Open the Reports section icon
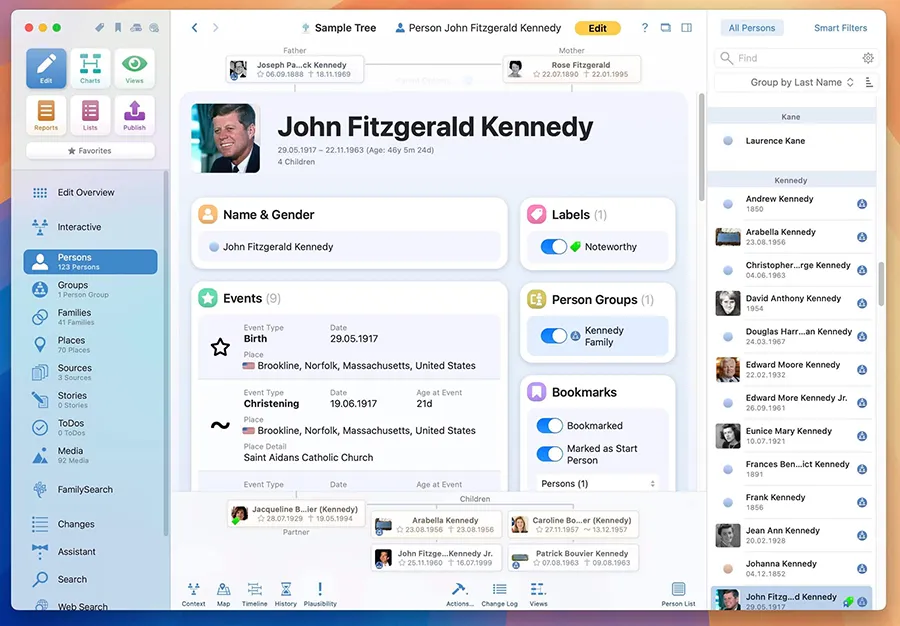The image size is (900, 626). point(46,114)
